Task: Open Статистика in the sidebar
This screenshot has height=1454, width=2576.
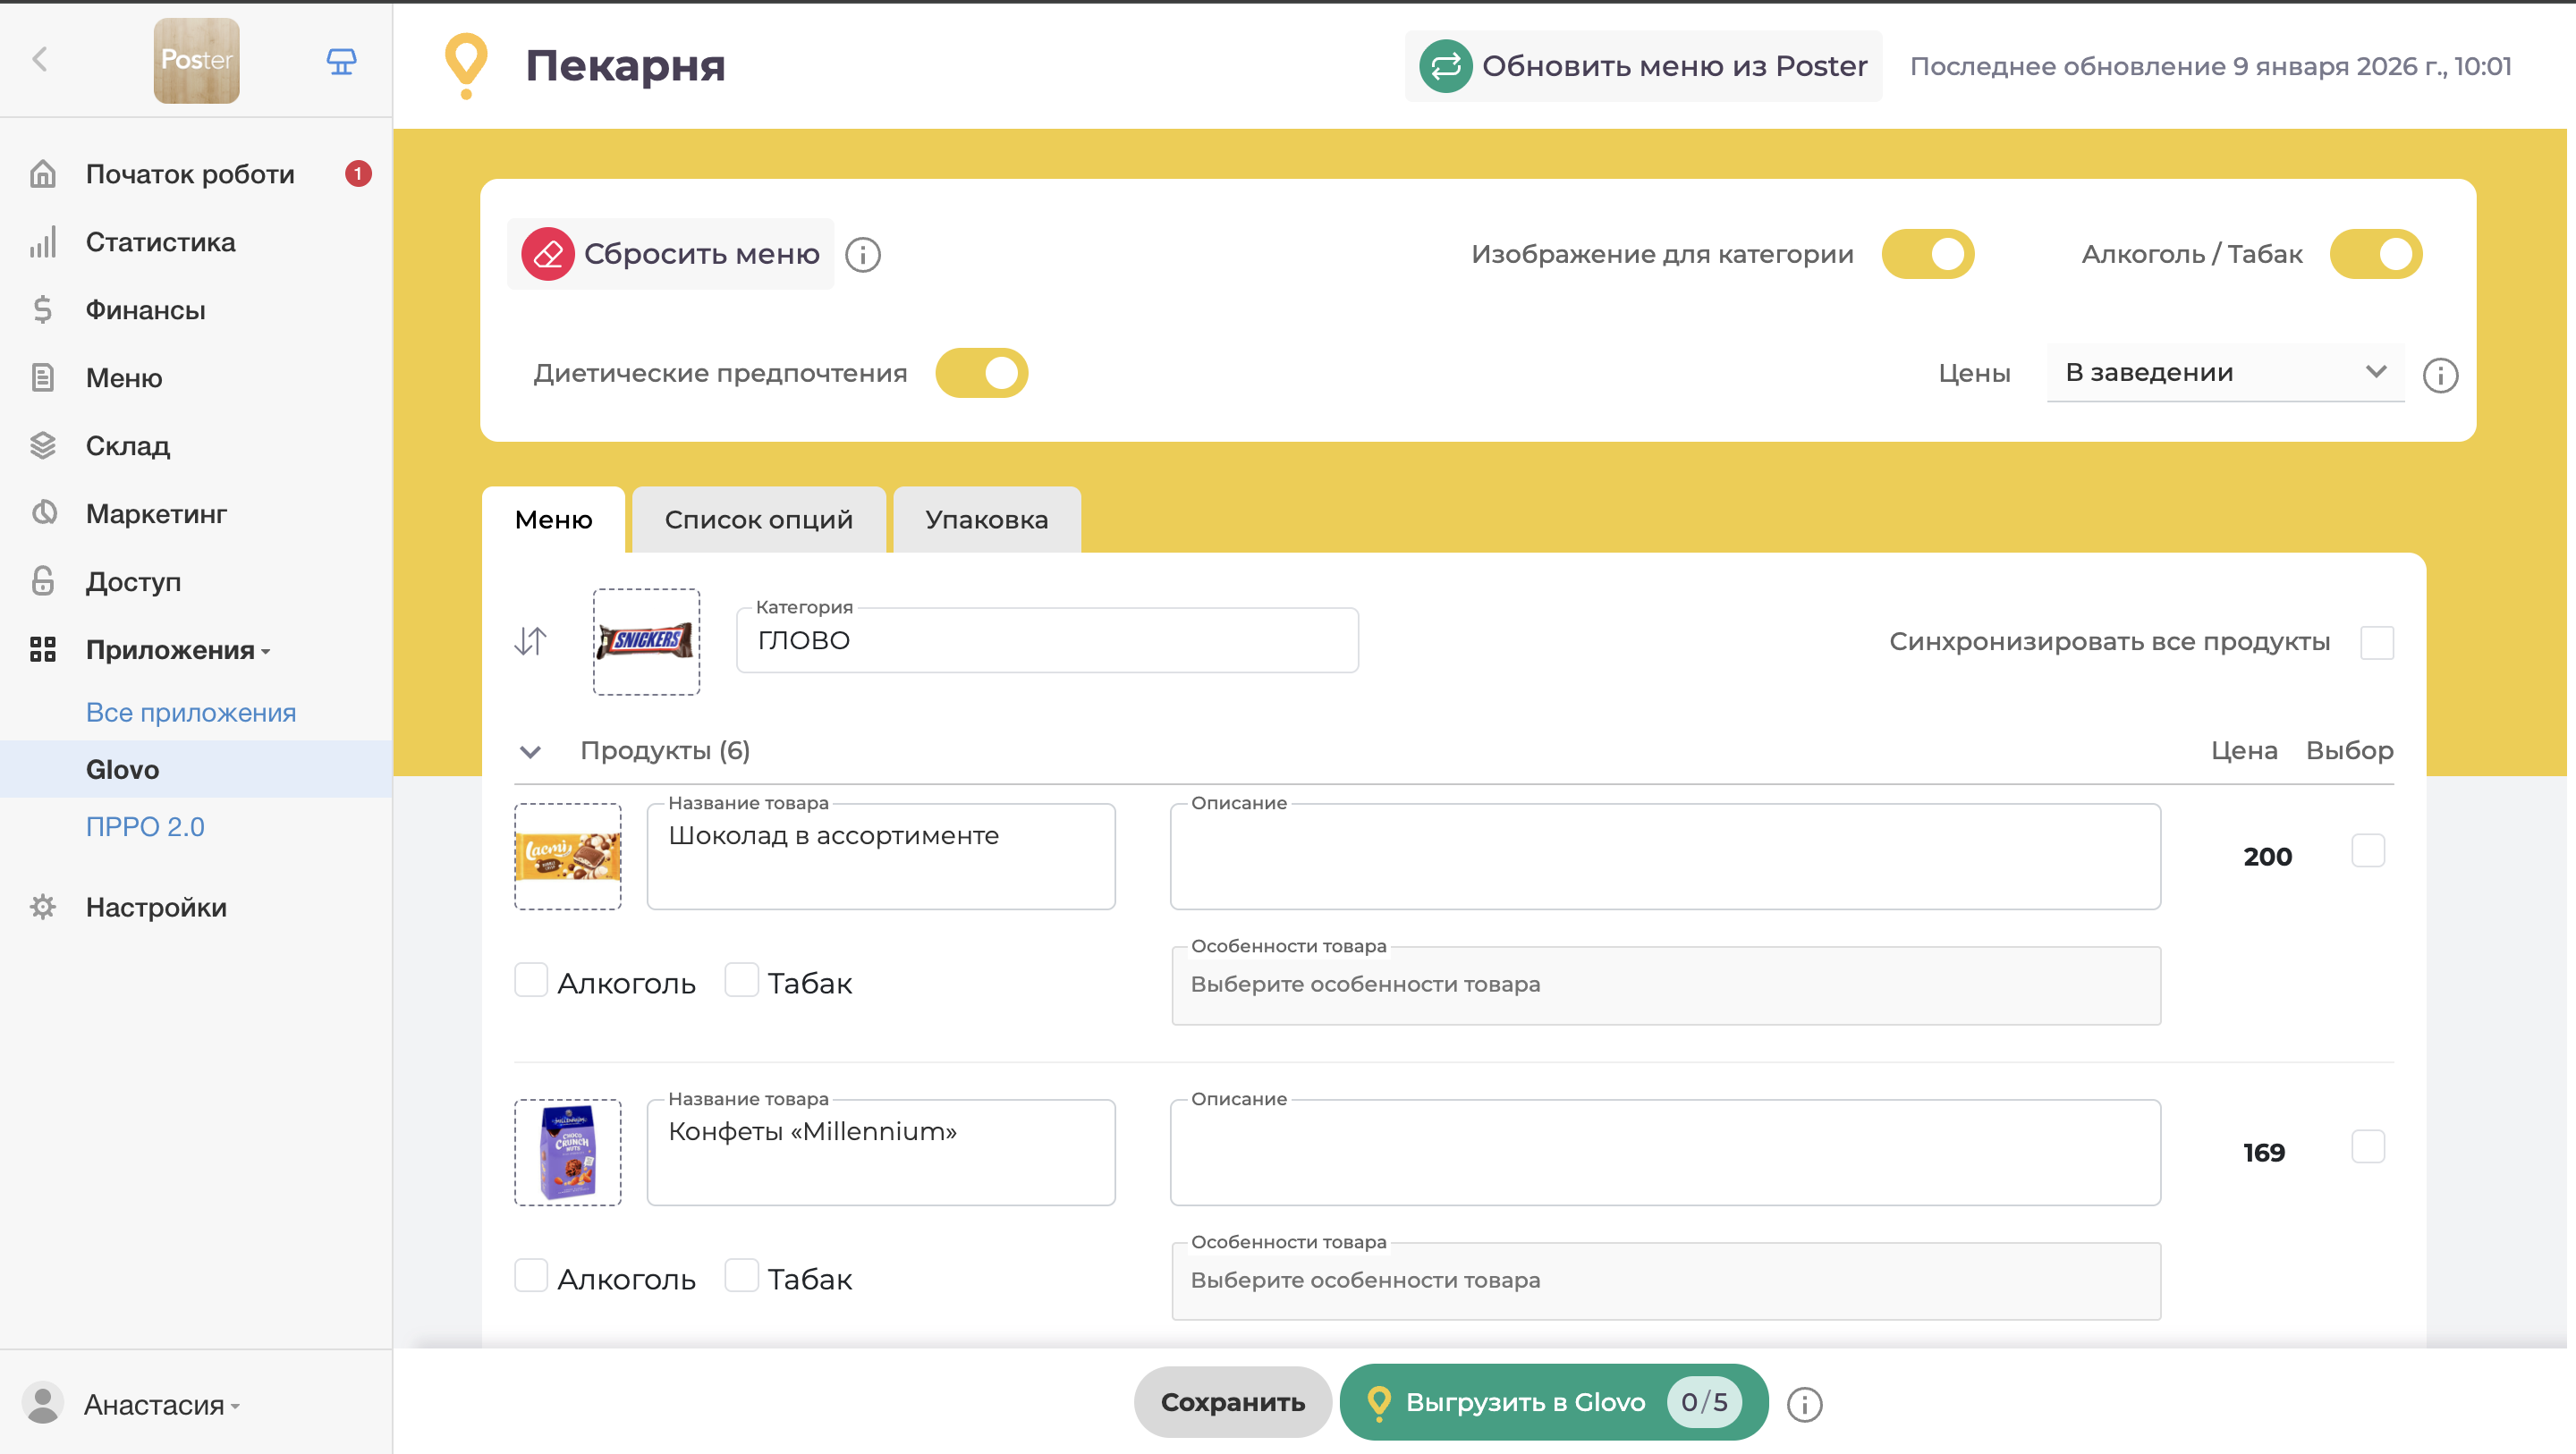Action: click(x=160, y=242)
